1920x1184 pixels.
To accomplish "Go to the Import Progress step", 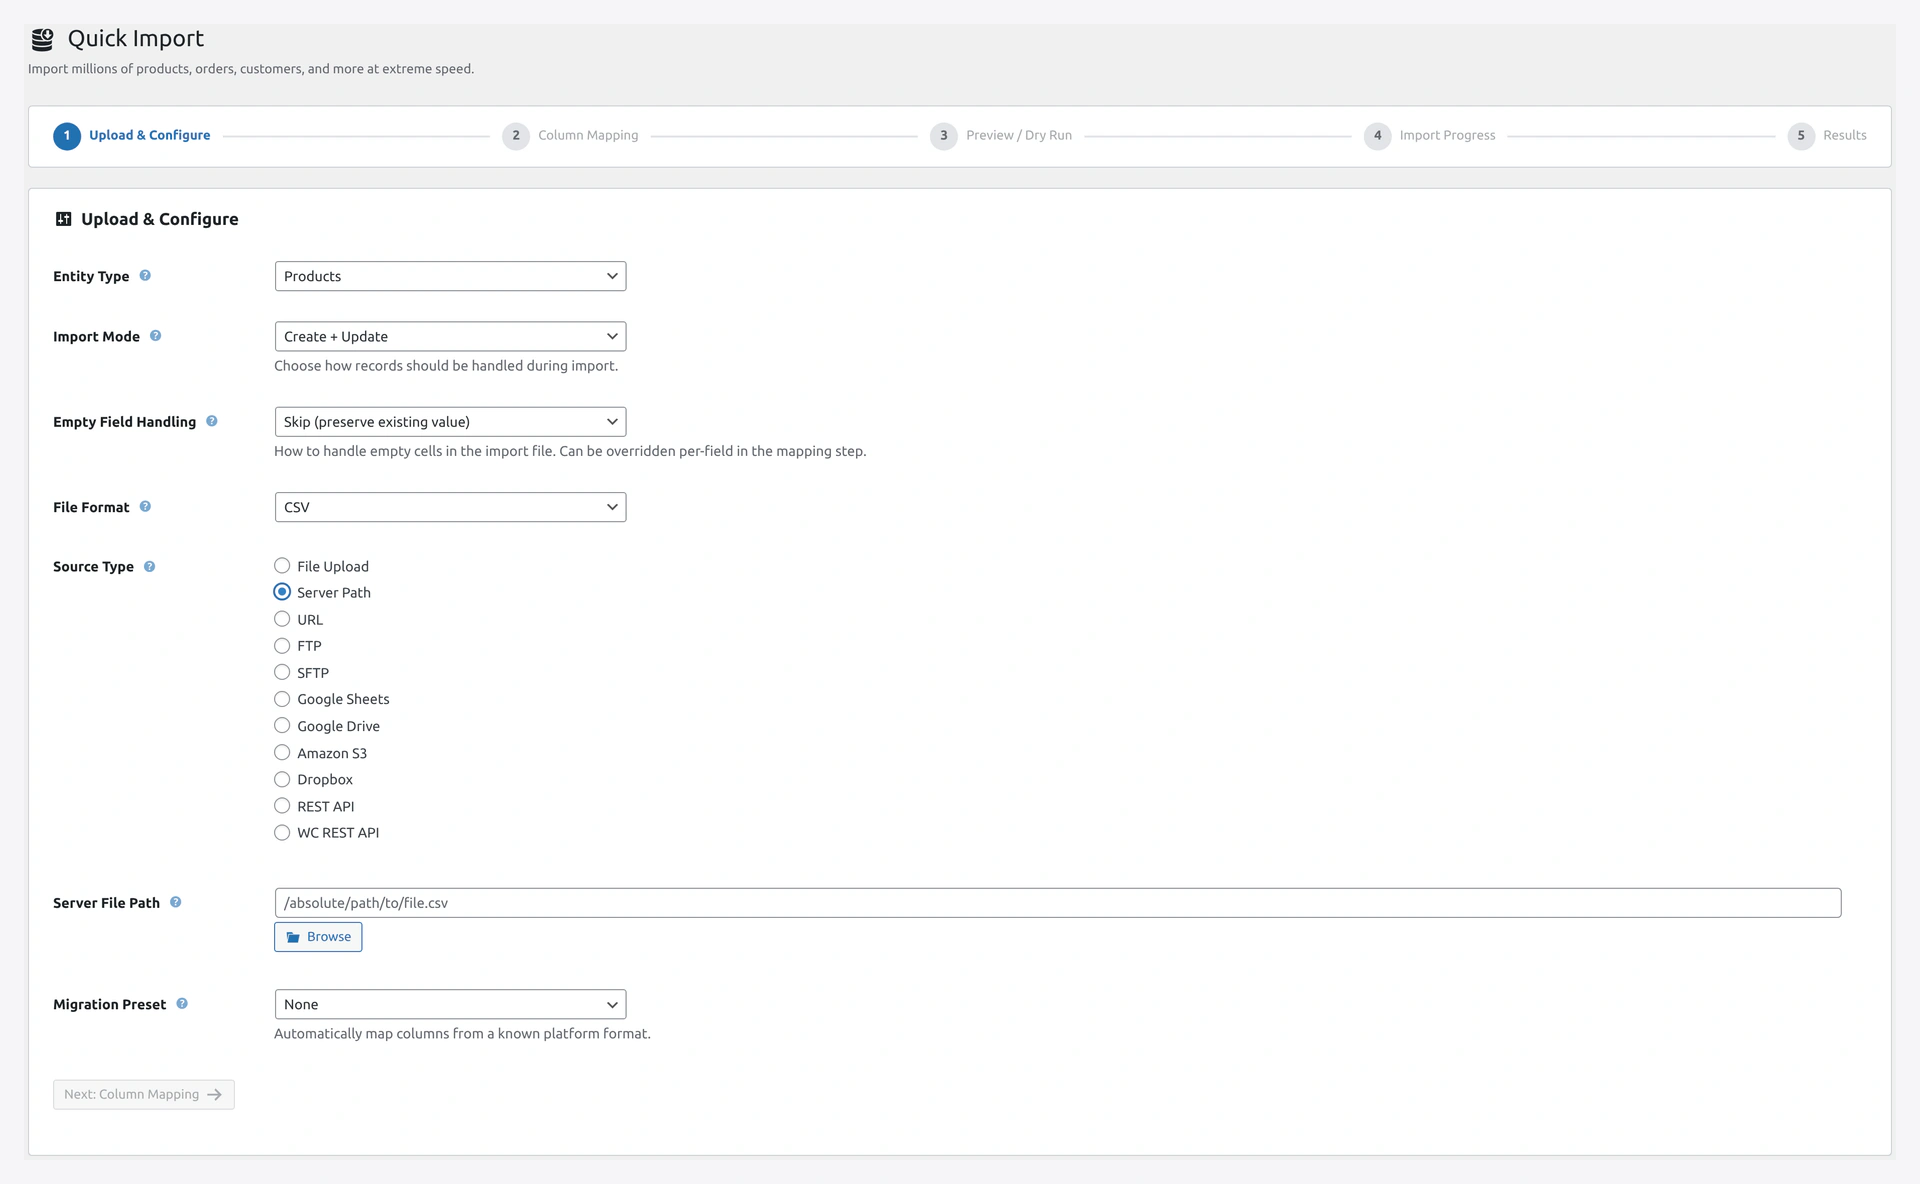I will 1447,135.
